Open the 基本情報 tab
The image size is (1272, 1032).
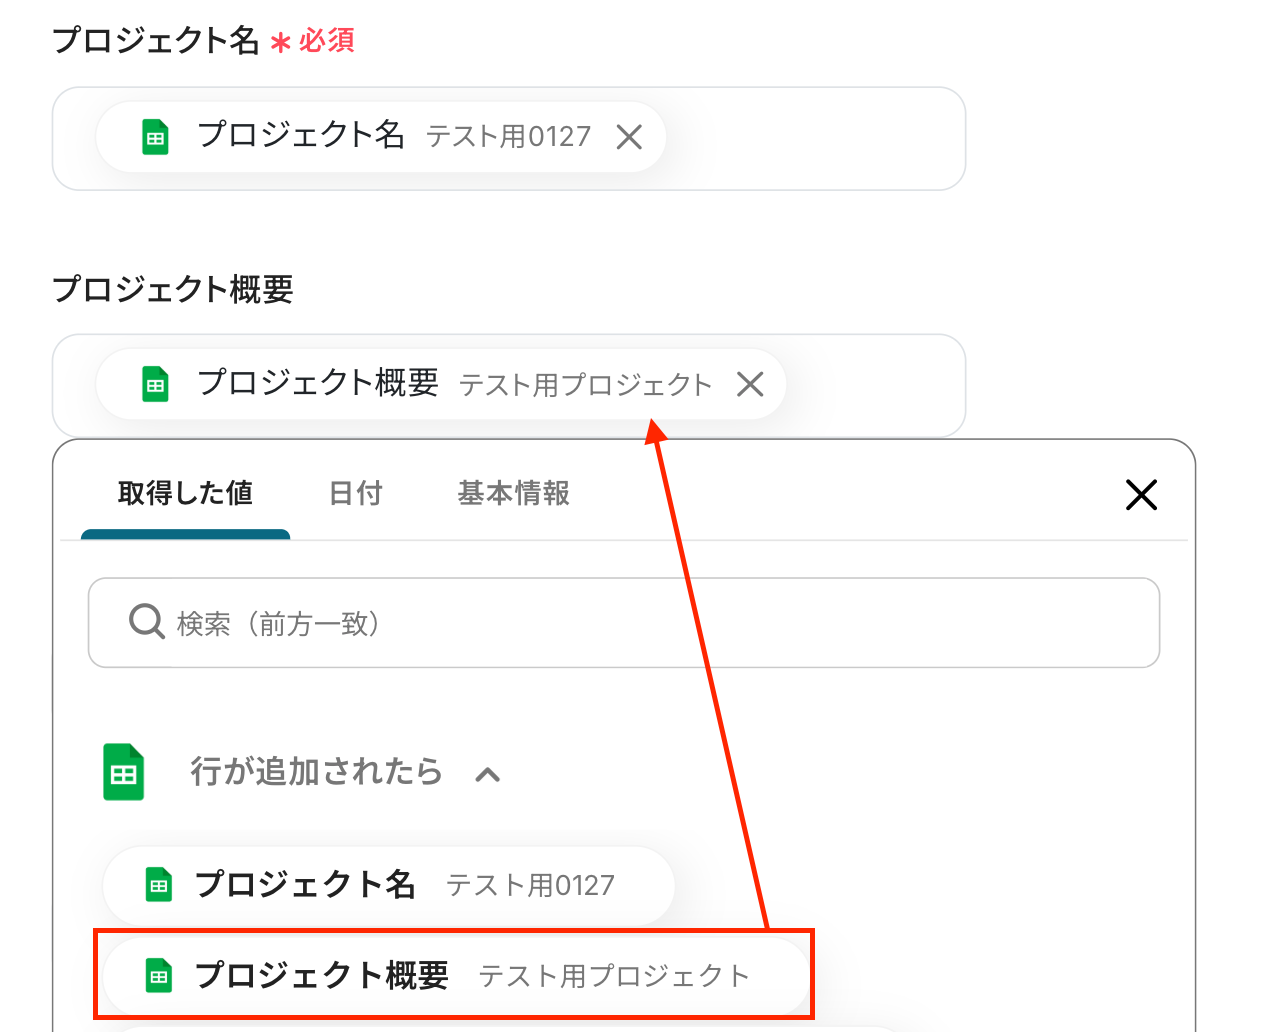[x=514, y=493]
